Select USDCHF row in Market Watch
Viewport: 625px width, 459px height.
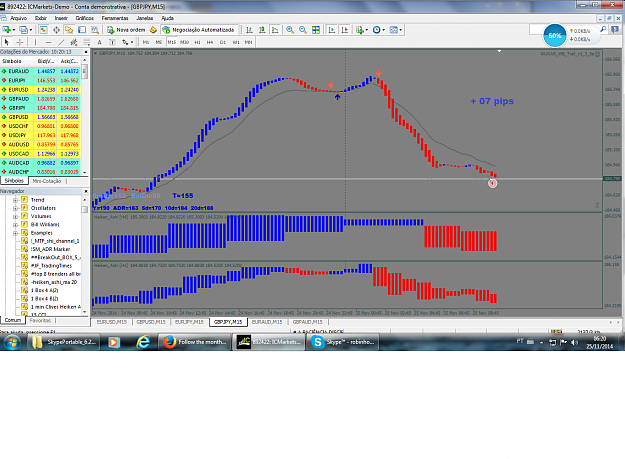[40, 126]
